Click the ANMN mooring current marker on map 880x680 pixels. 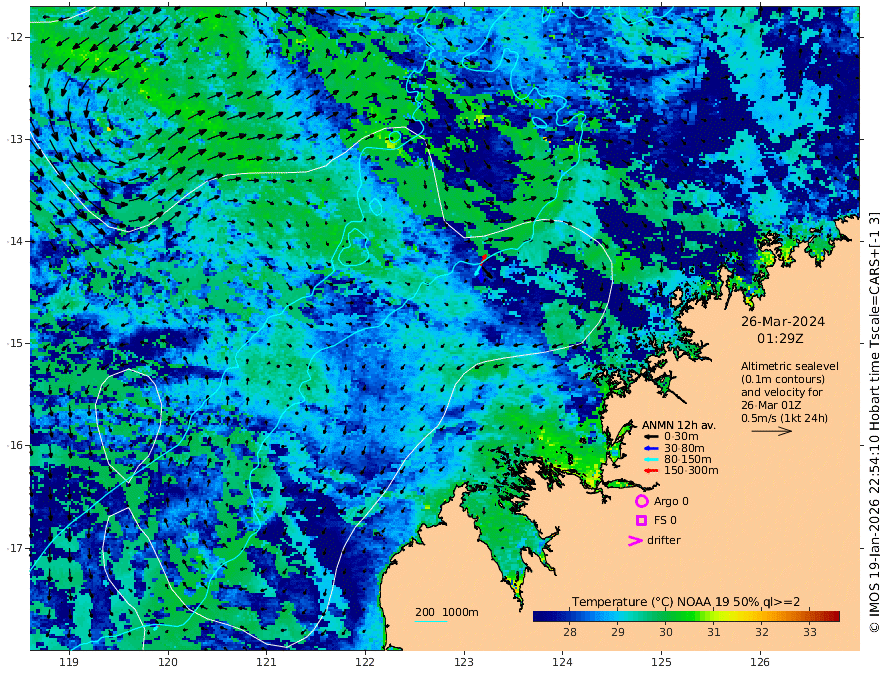click(x=482, y=267)
